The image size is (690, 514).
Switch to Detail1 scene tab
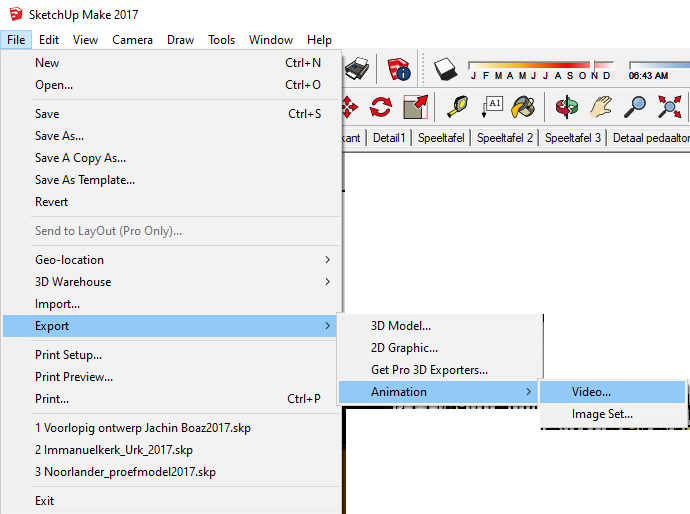tap(389, 138)
